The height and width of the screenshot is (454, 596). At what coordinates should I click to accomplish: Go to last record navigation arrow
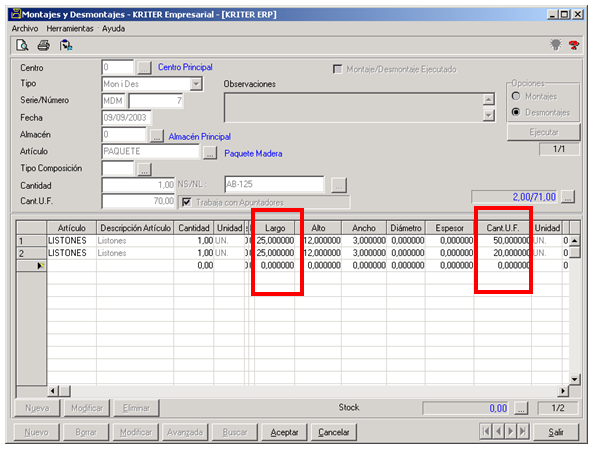click(523, 432)
